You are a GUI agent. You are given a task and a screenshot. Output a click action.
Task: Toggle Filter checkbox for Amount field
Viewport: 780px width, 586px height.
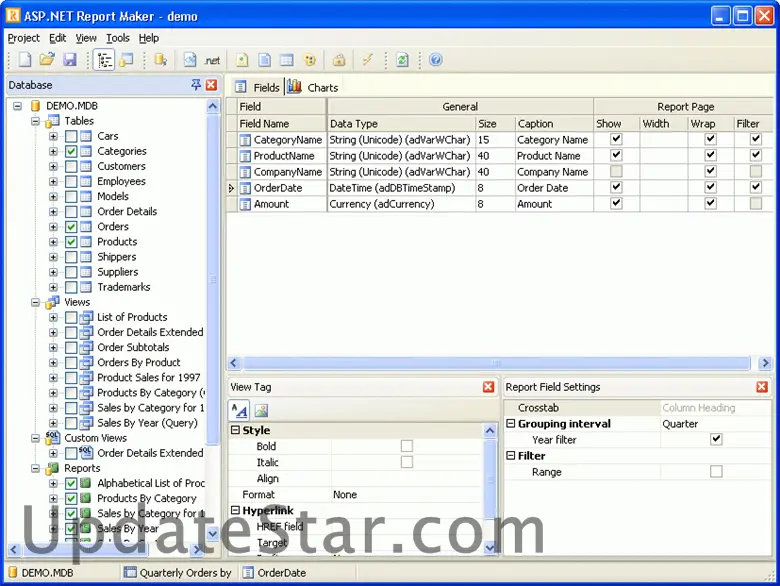[x=756, y=203]
